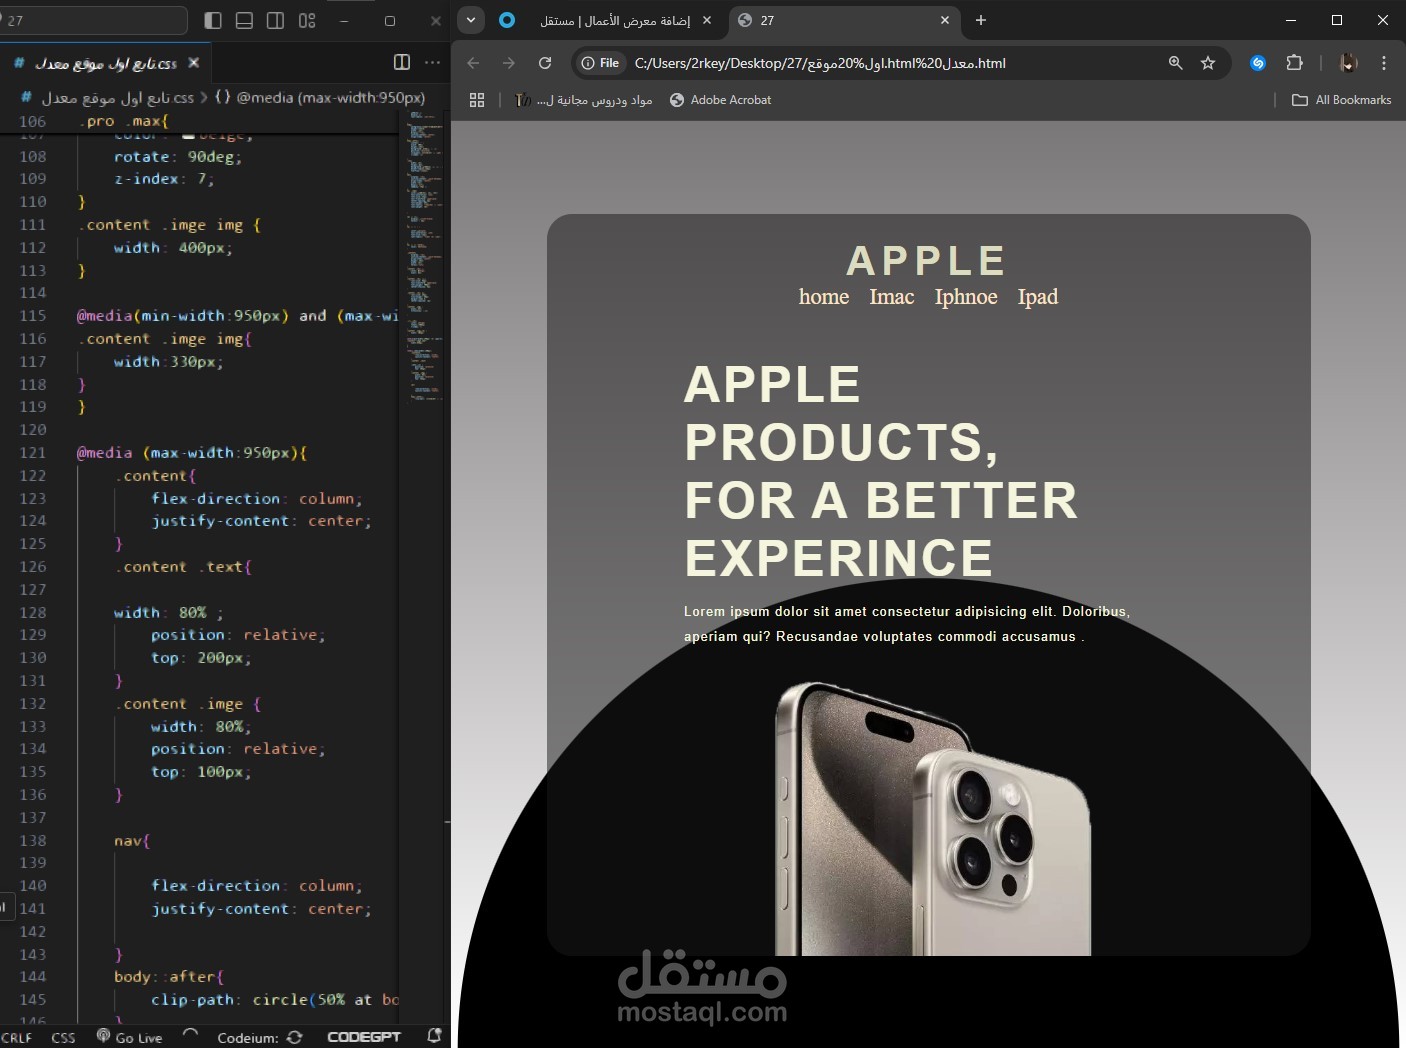This screenshot has width=1406, height=1048.
Task: Close the 27 browser tab
Action: tap(945, 20)
